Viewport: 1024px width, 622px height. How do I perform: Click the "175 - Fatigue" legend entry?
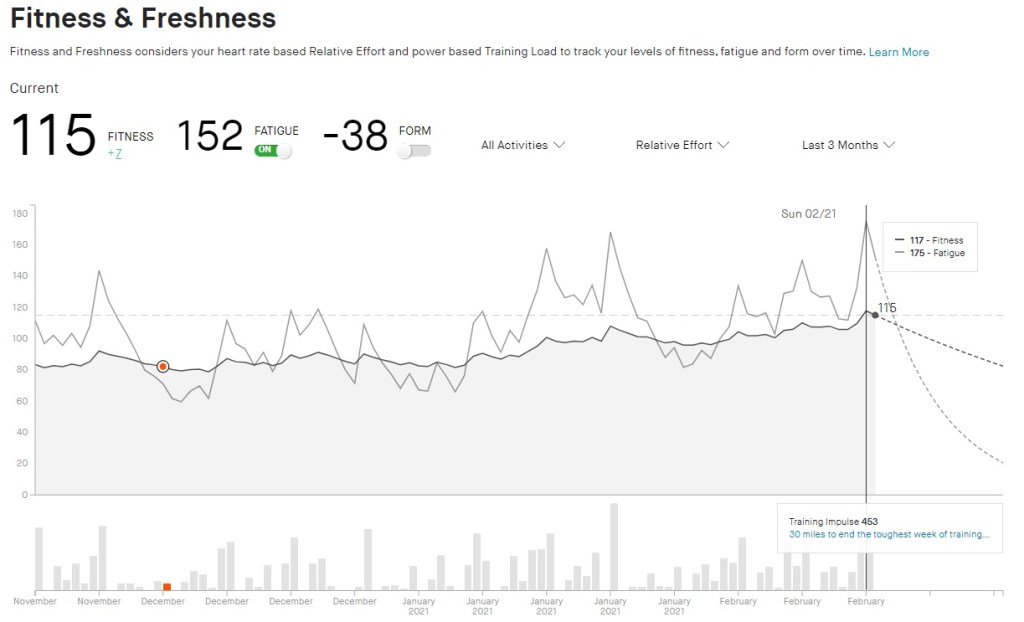pos(936,254)
